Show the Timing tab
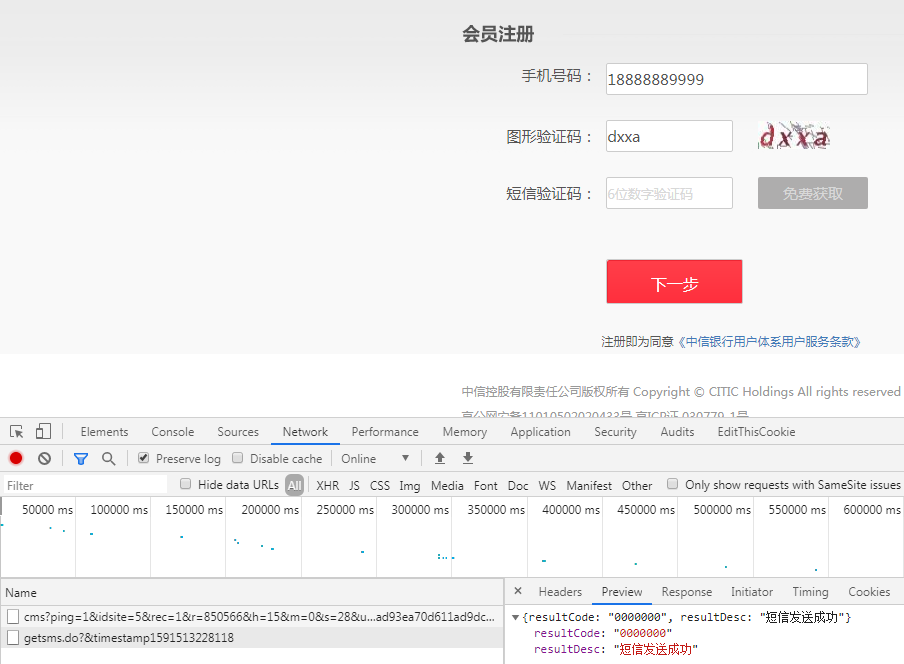 point(810,592)
